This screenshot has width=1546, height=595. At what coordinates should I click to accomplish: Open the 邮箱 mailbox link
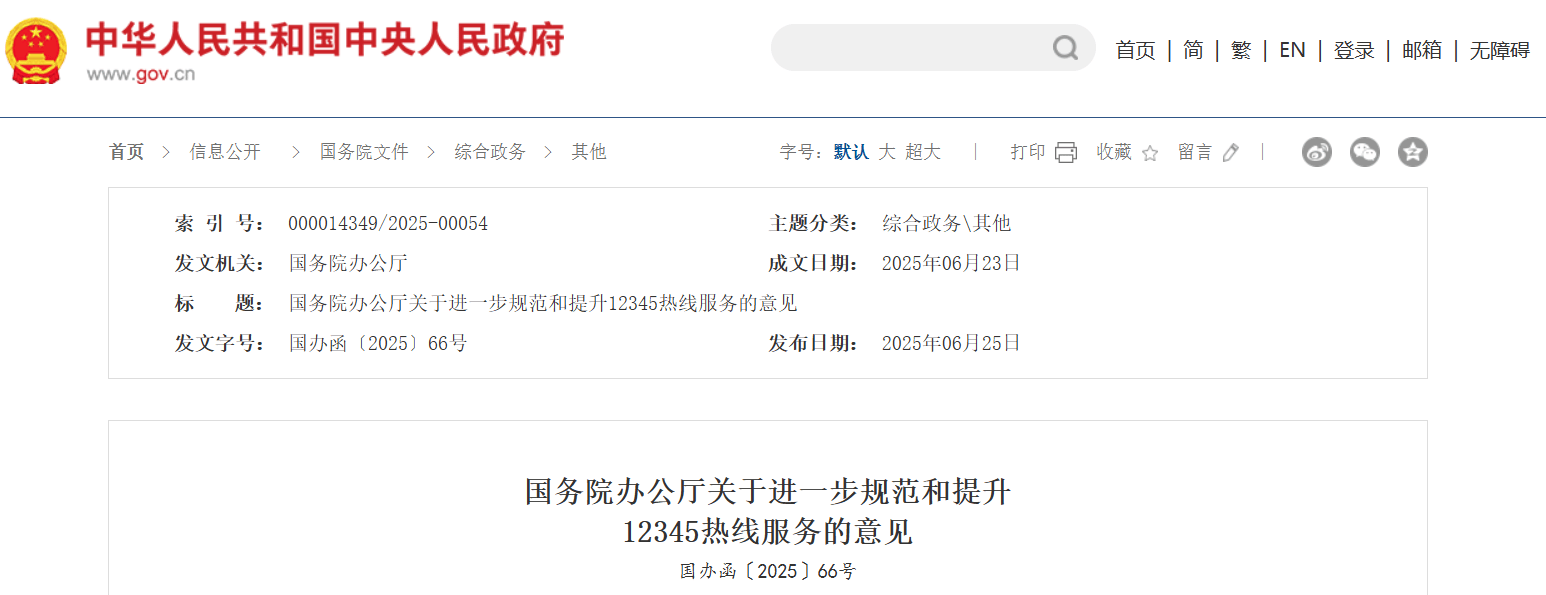(x=1422, y=49)
